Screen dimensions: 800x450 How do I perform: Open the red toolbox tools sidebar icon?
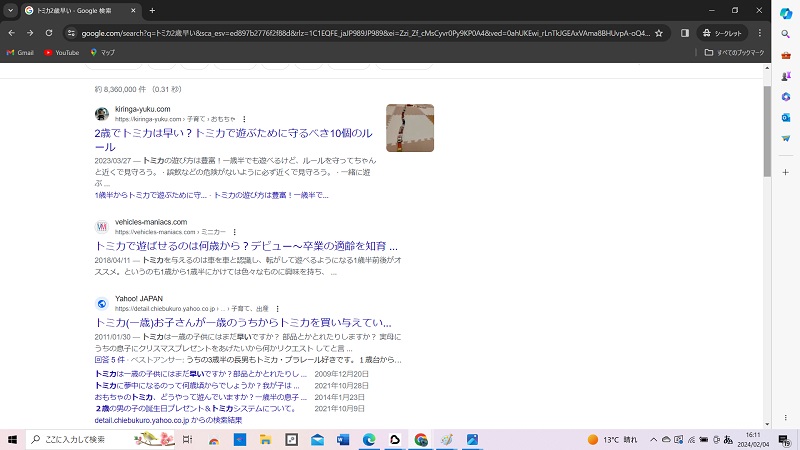tap(786, 55)
